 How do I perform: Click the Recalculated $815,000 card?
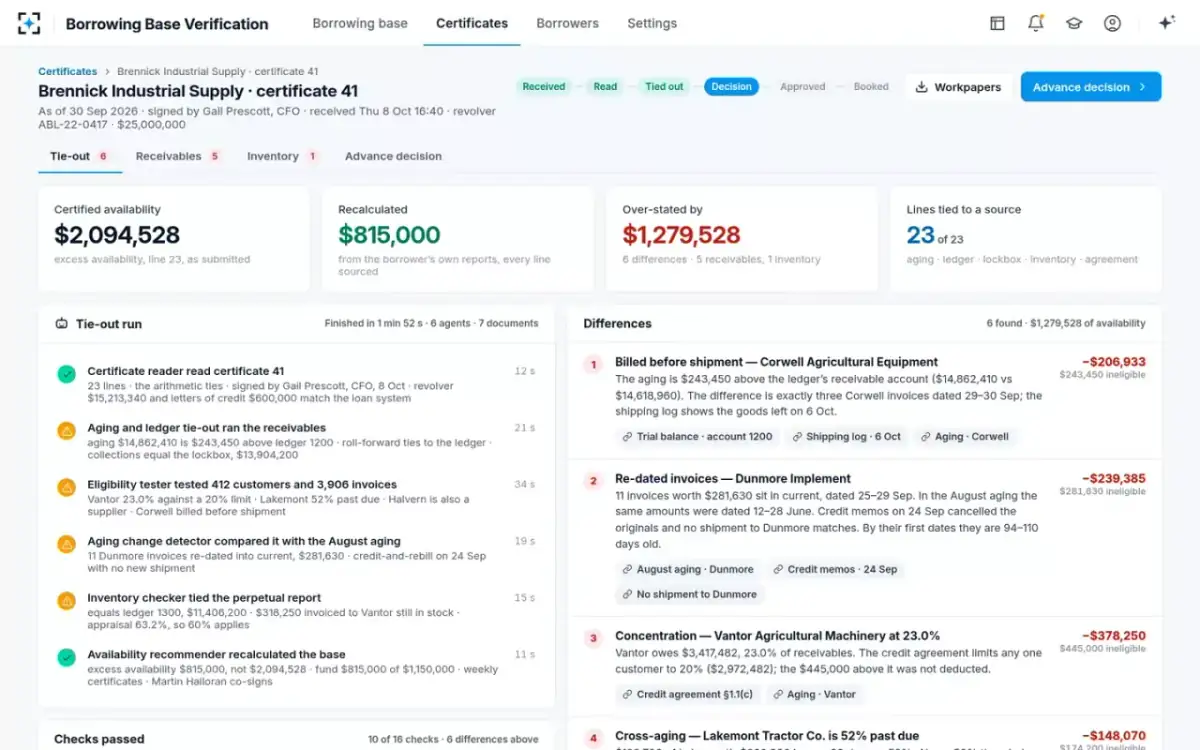458,239
